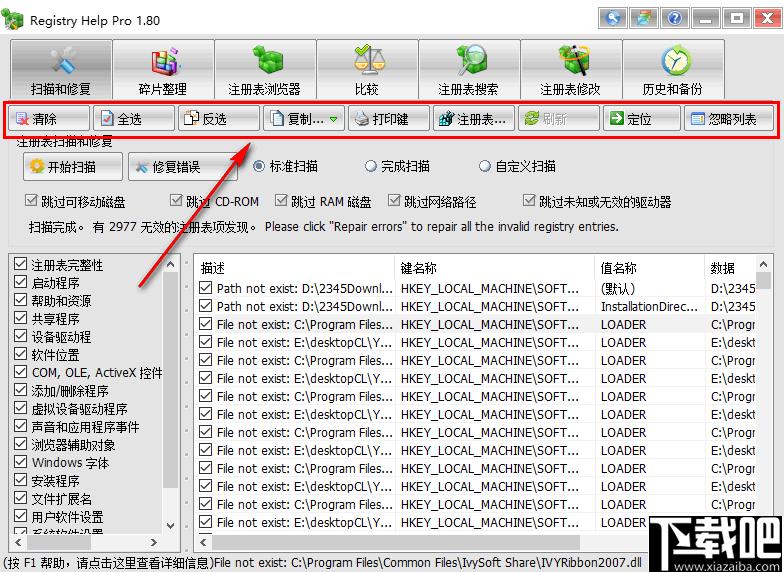The height and width of the screenshot is (572, 784).
Task: Click 全选 to select all entries
Action: pos(134,118)
